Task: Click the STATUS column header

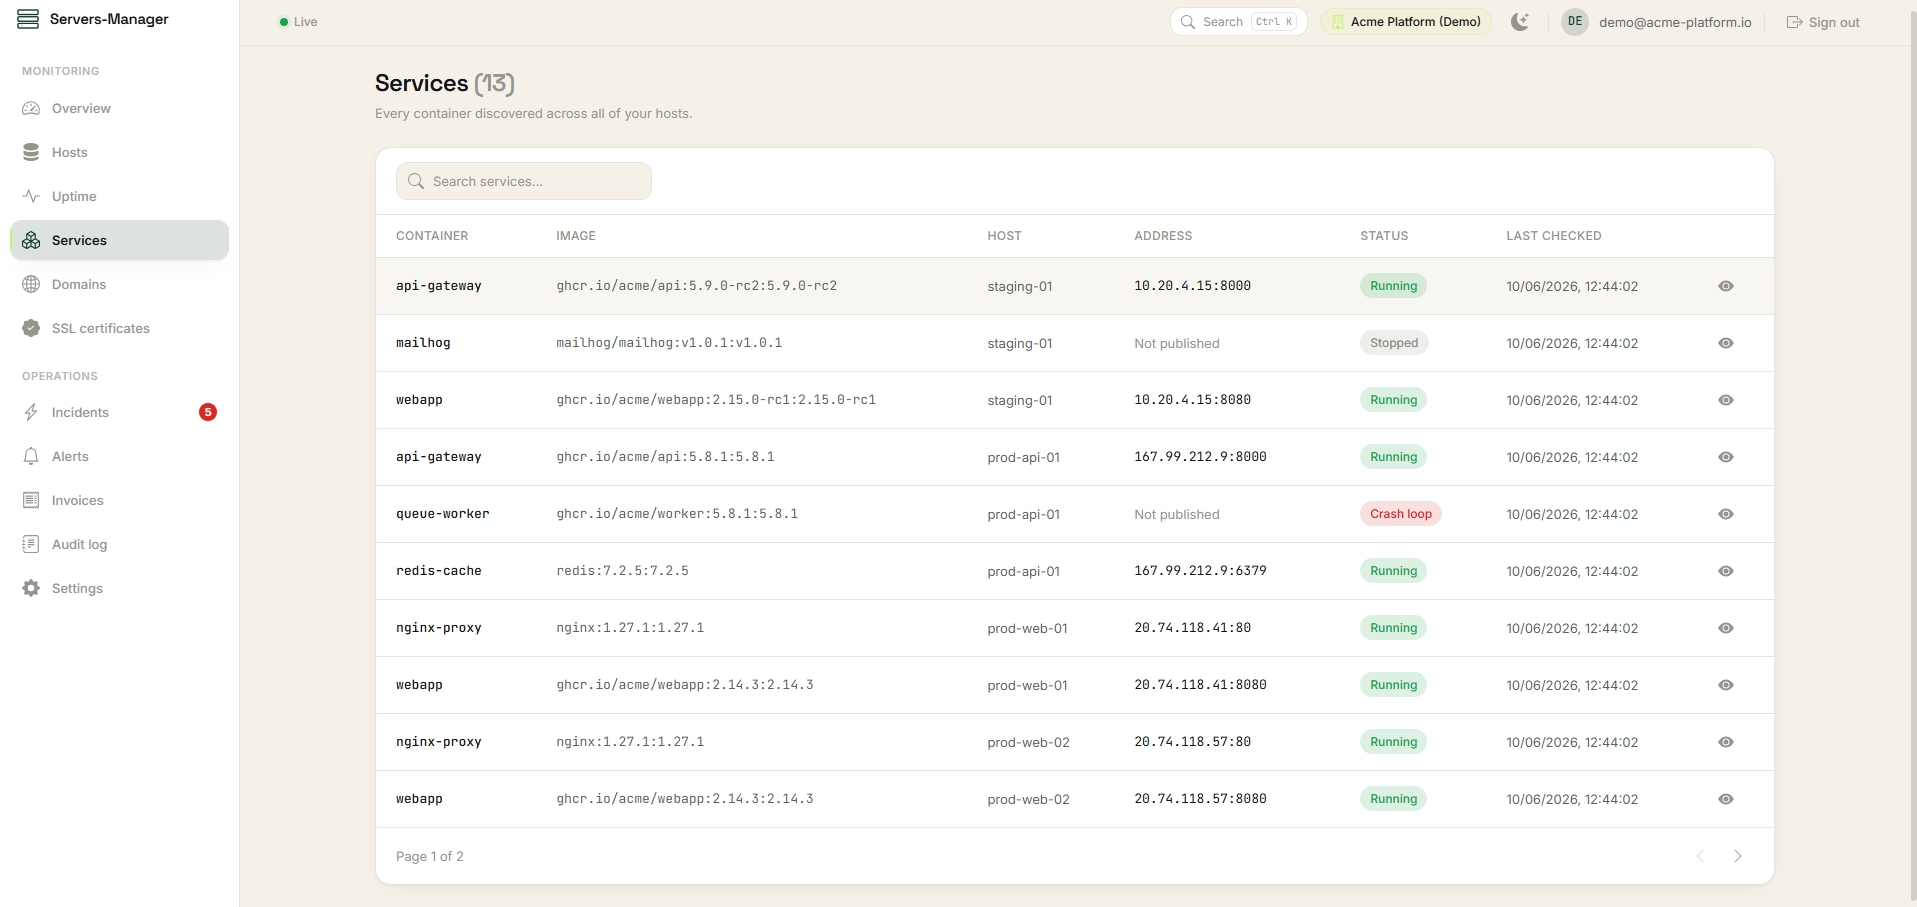Action: point(1384,236)
